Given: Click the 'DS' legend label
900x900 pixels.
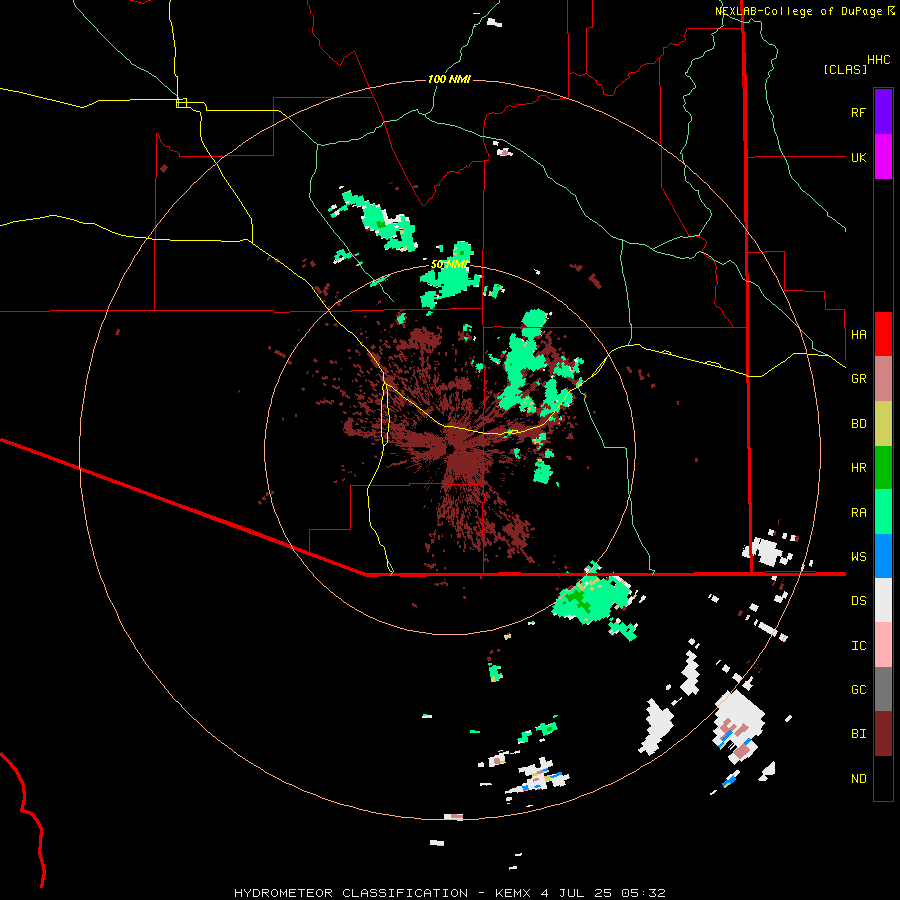Looking at the screenshot, I should tap(858, 601).
